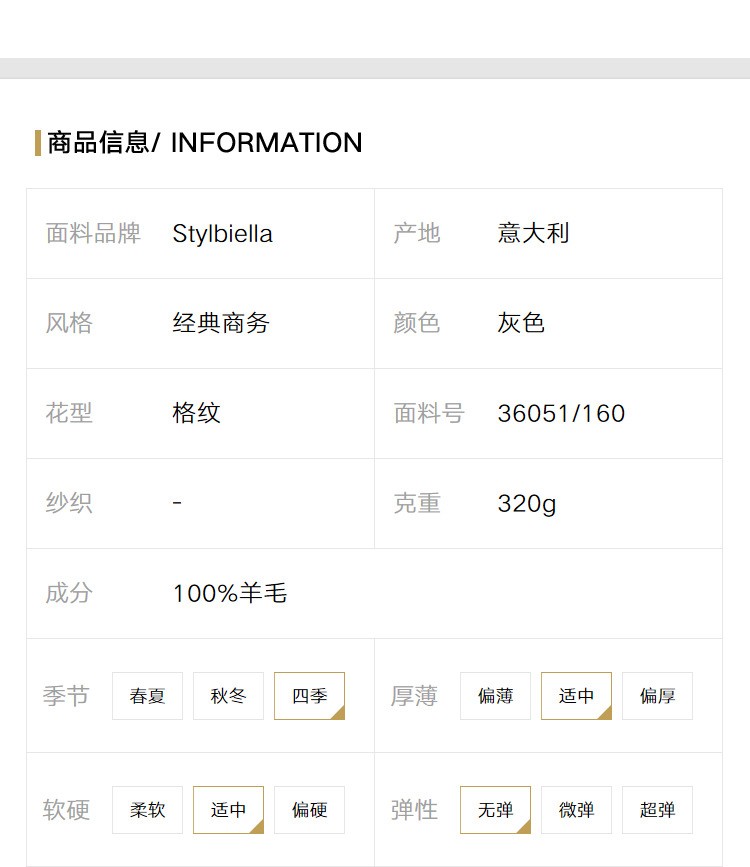Click the 意大利 origin value

pos(533,233)
